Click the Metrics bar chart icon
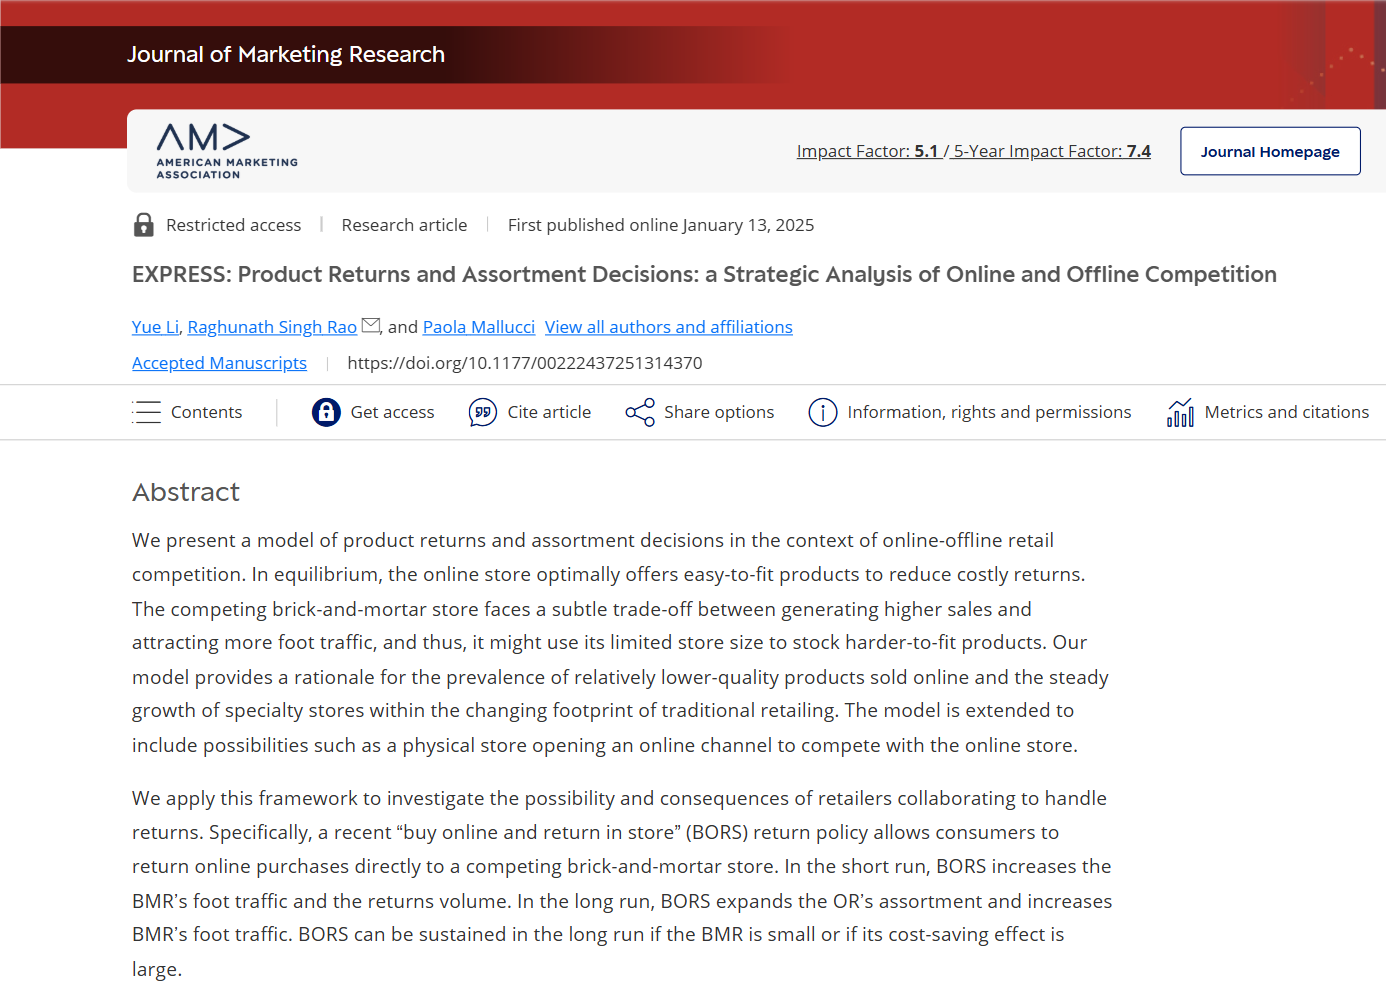The width and height of the screenshot is (1386, 984). [1180, 412]
